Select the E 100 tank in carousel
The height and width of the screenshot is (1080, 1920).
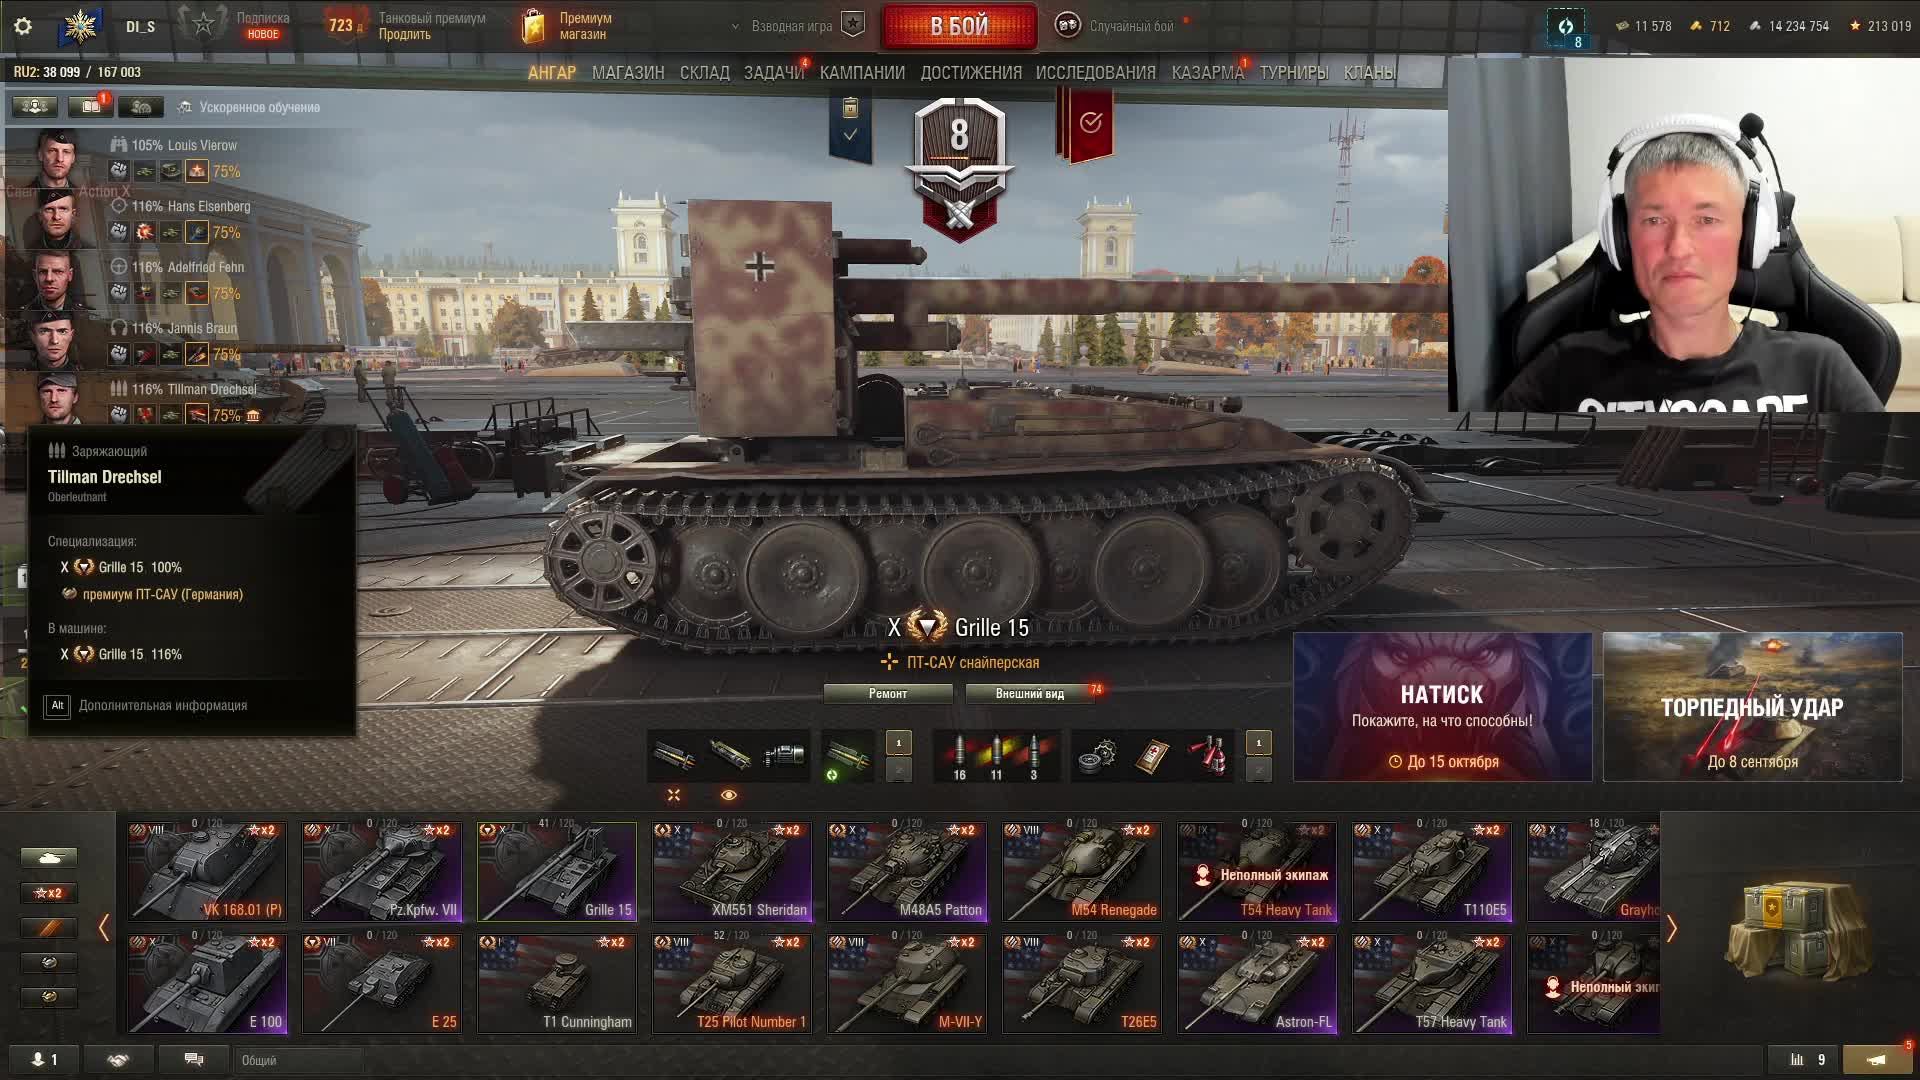click(207, 983)
